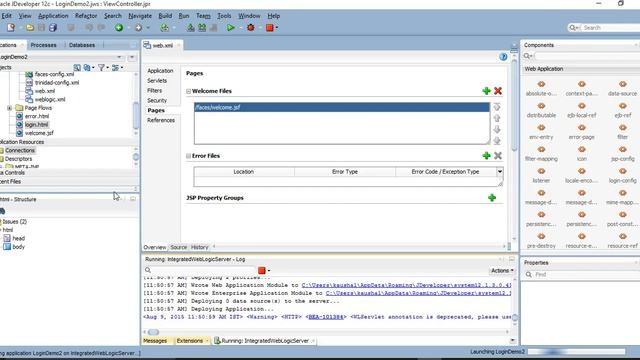Add a JSP Property Group with green plus
640x360 pixels.
point(492,198)
